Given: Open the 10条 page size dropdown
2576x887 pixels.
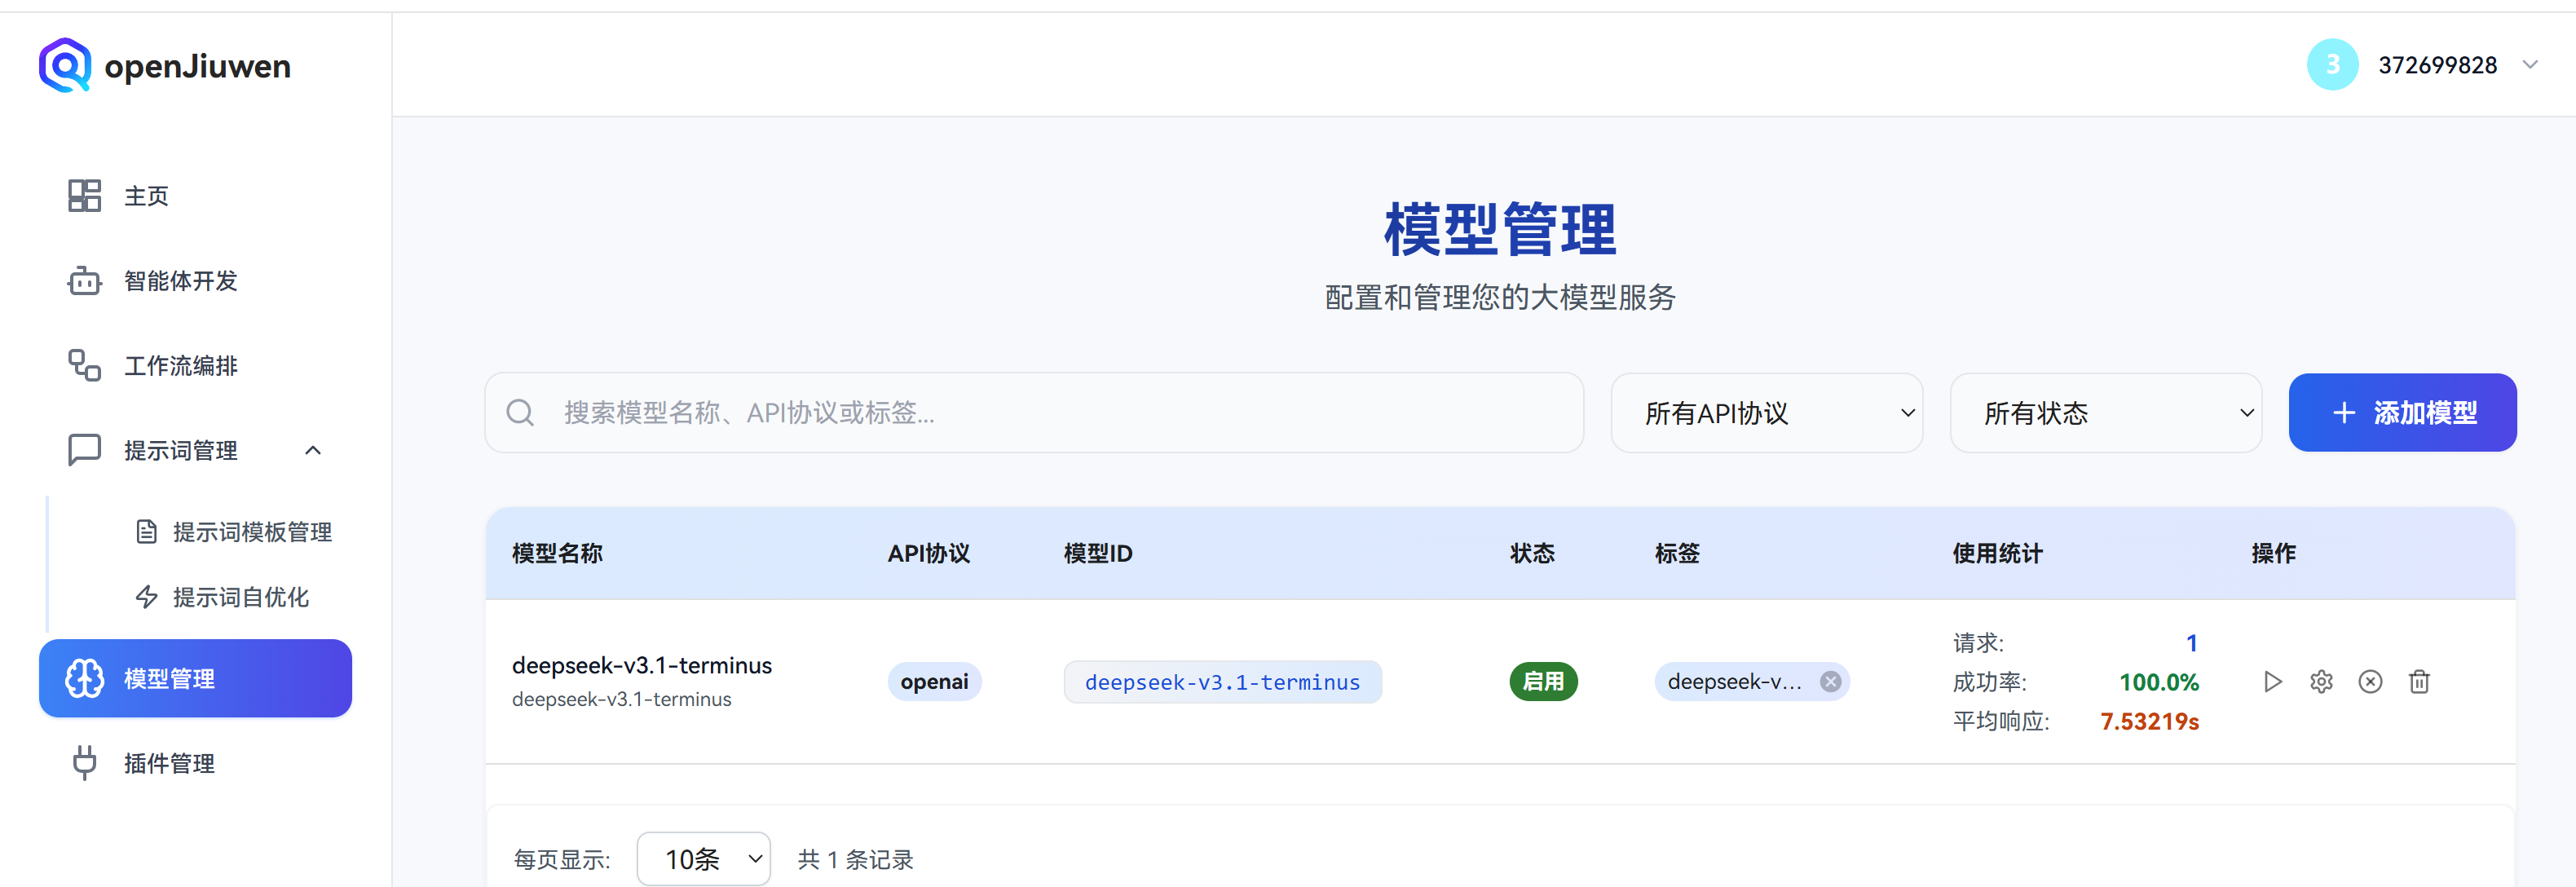Looking at the screenshot, I should [703, 859].
